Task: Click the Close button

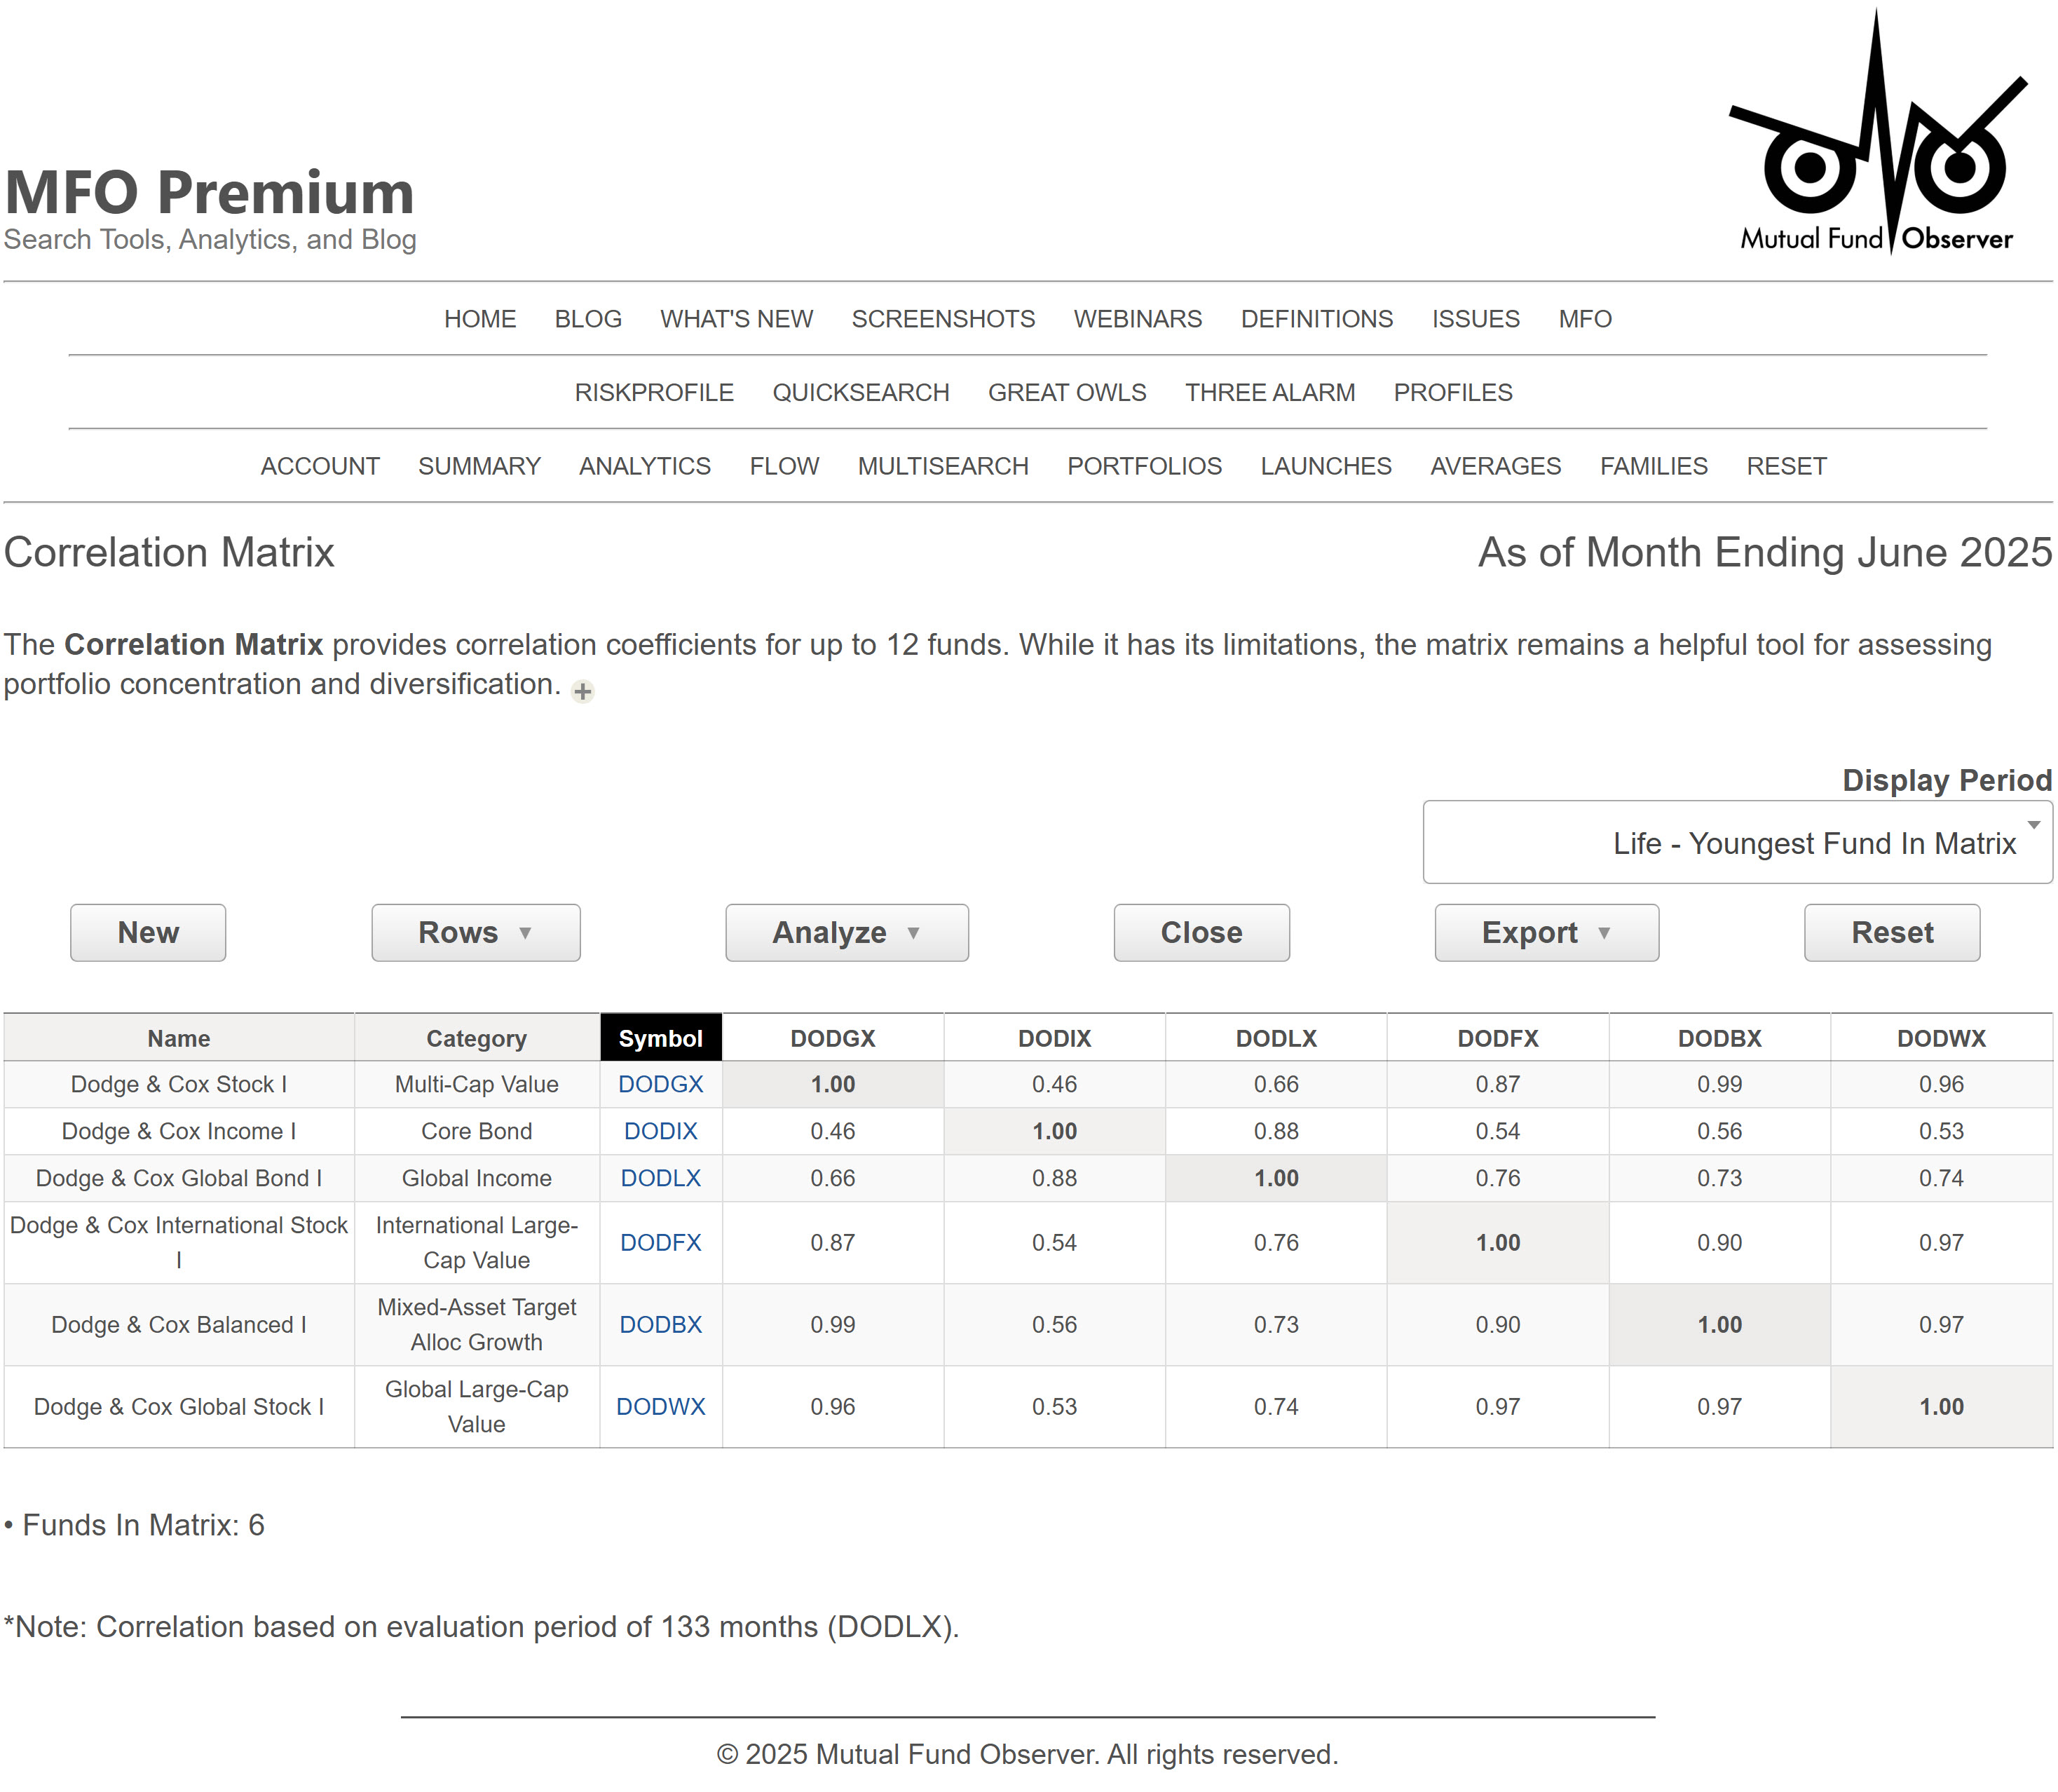Action: (1201, 932)
